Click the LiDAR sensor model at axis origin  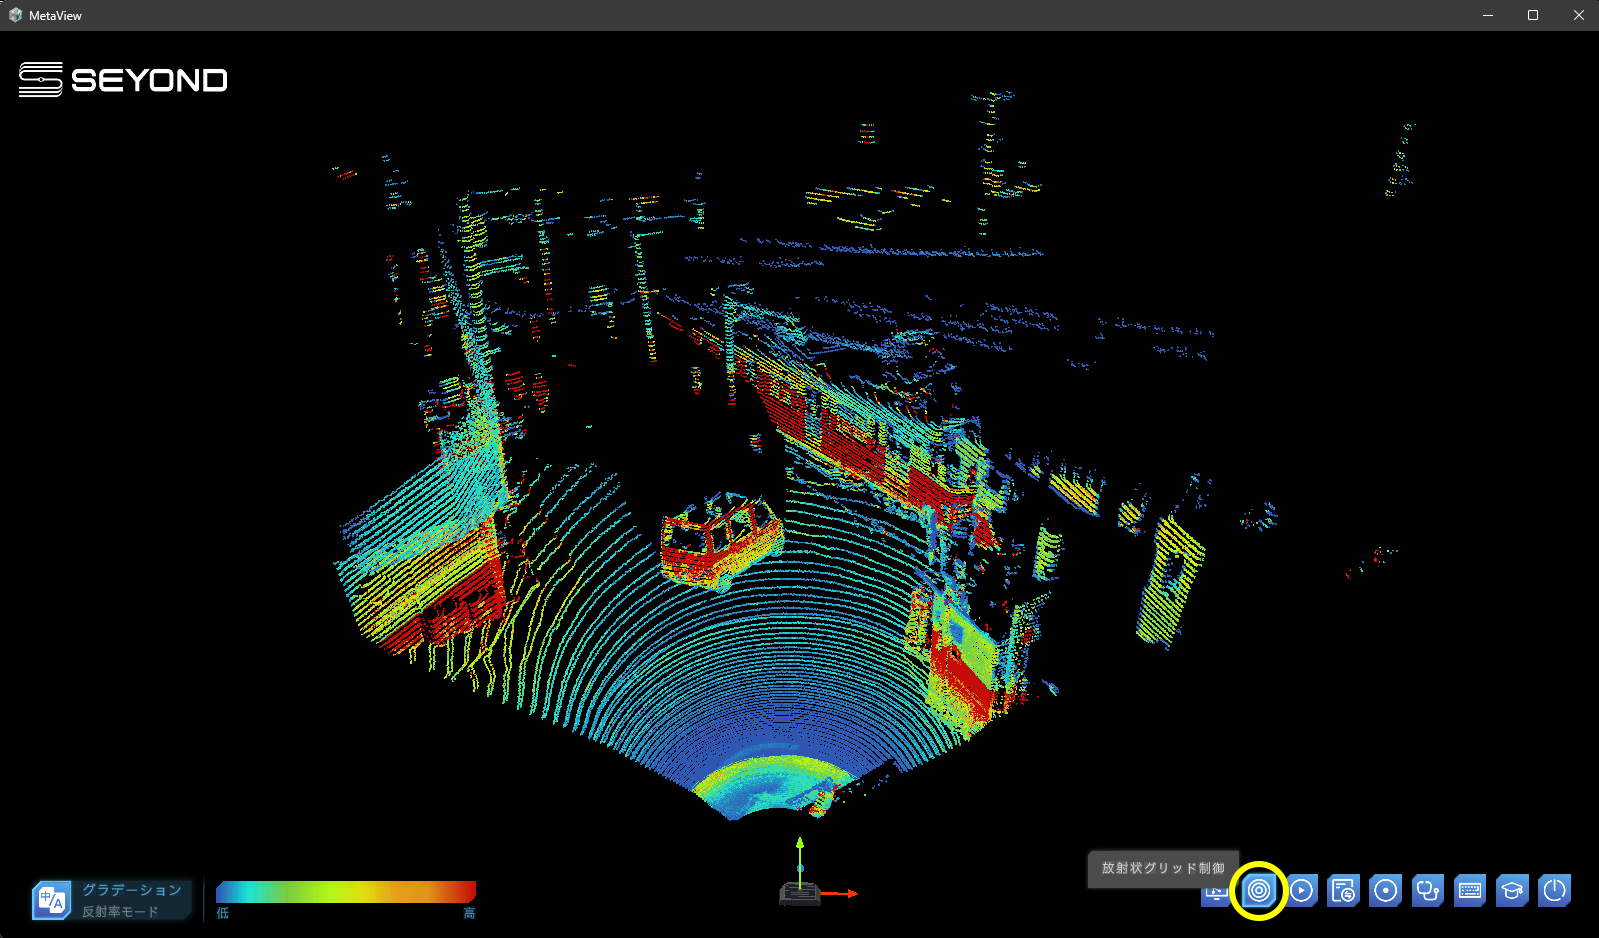799,894
